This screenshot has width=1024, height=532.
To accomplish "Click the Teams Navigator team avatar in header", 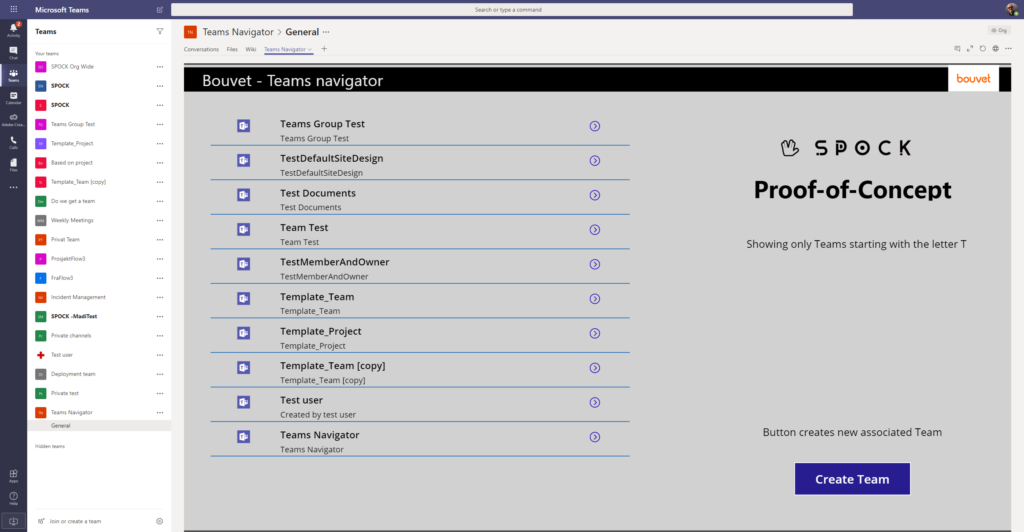I will click(190, 32).
